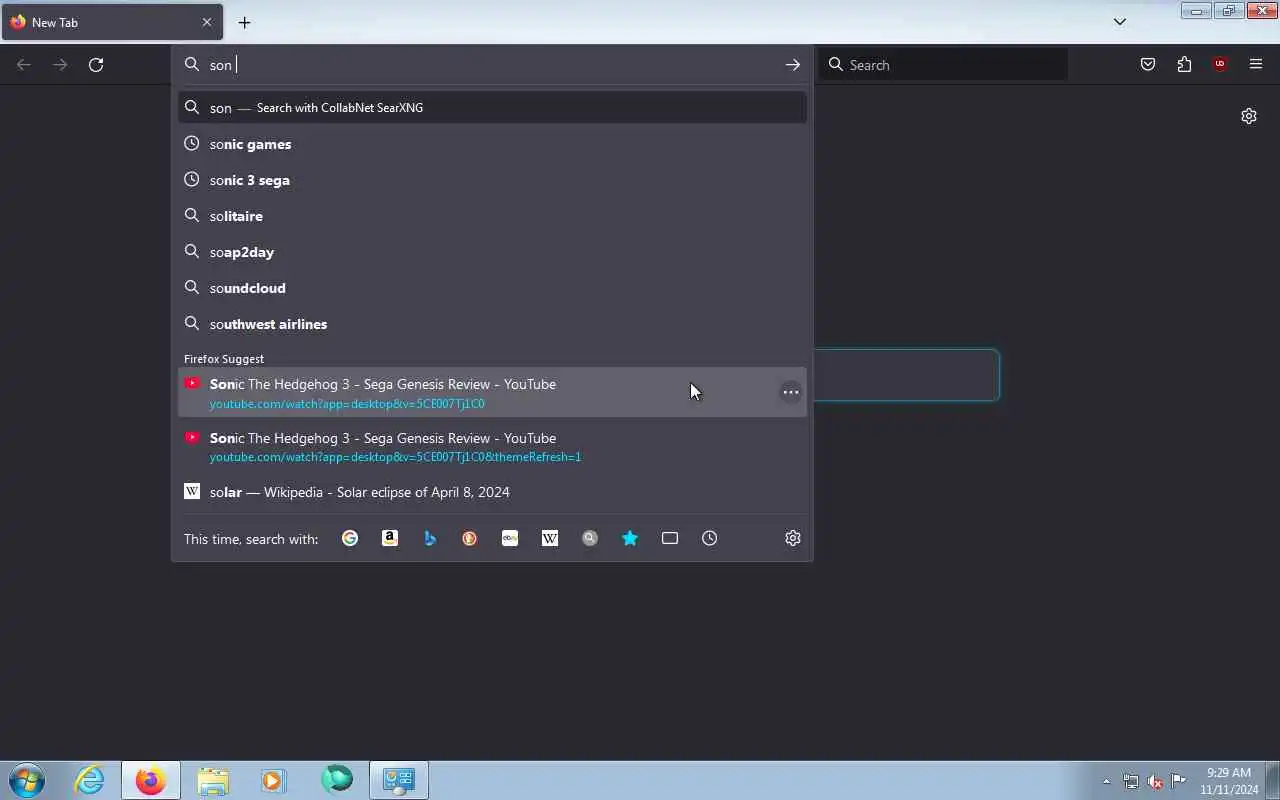The height and width of the screenshot is (800, 1280).
Task: Open search settings gear in dropdown
Action: click(x=793, y=538)
